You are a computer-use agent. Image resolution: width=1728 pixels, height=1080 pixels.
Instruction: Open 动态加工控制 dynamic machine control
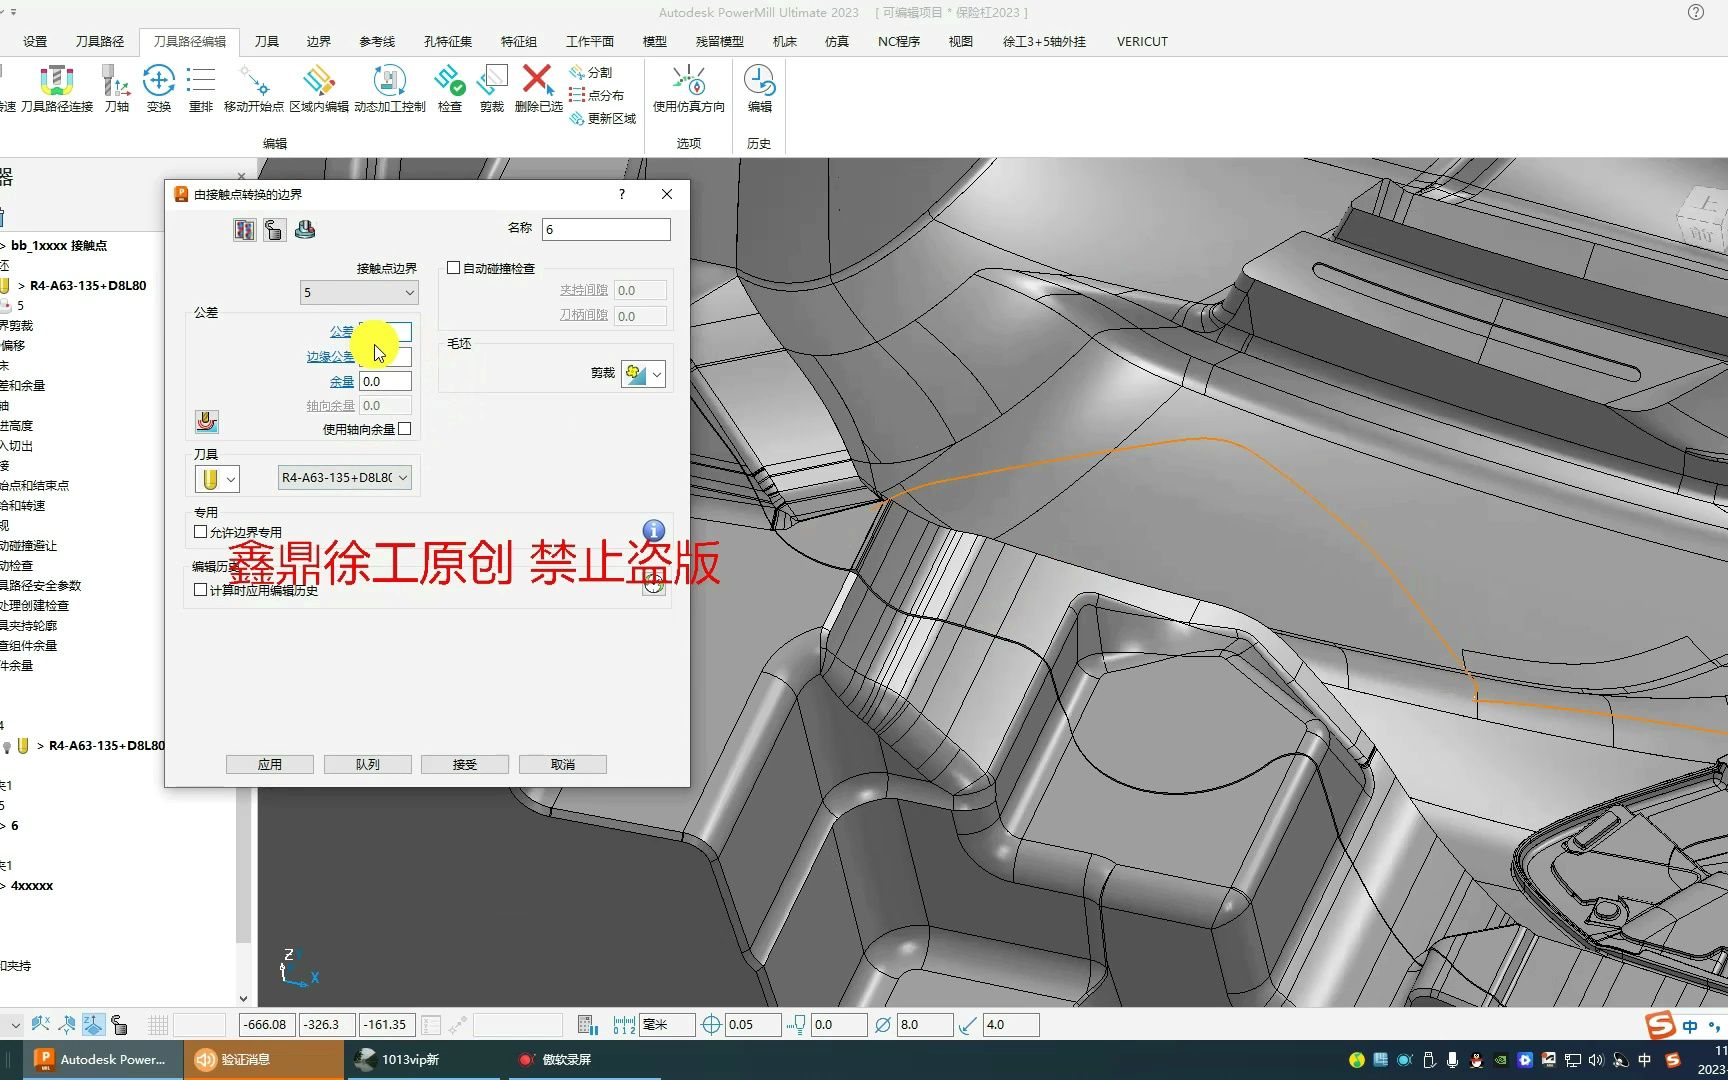point(389,88)
